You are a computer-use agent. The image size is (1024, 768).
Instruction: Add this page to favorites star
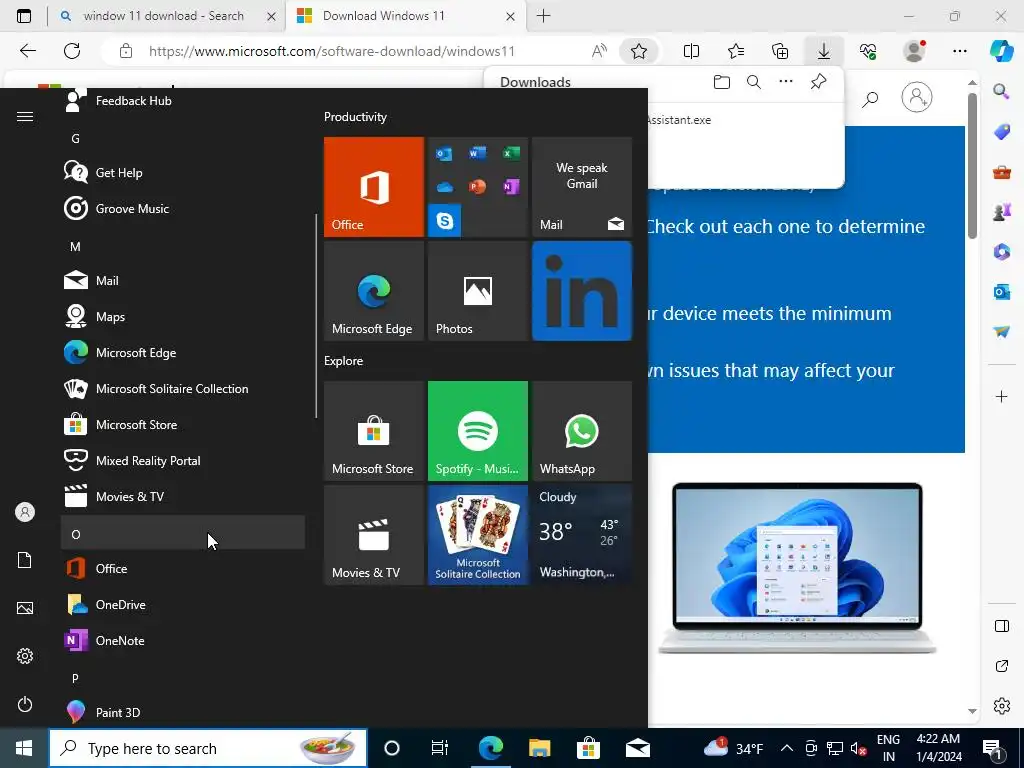pos(639,51)
